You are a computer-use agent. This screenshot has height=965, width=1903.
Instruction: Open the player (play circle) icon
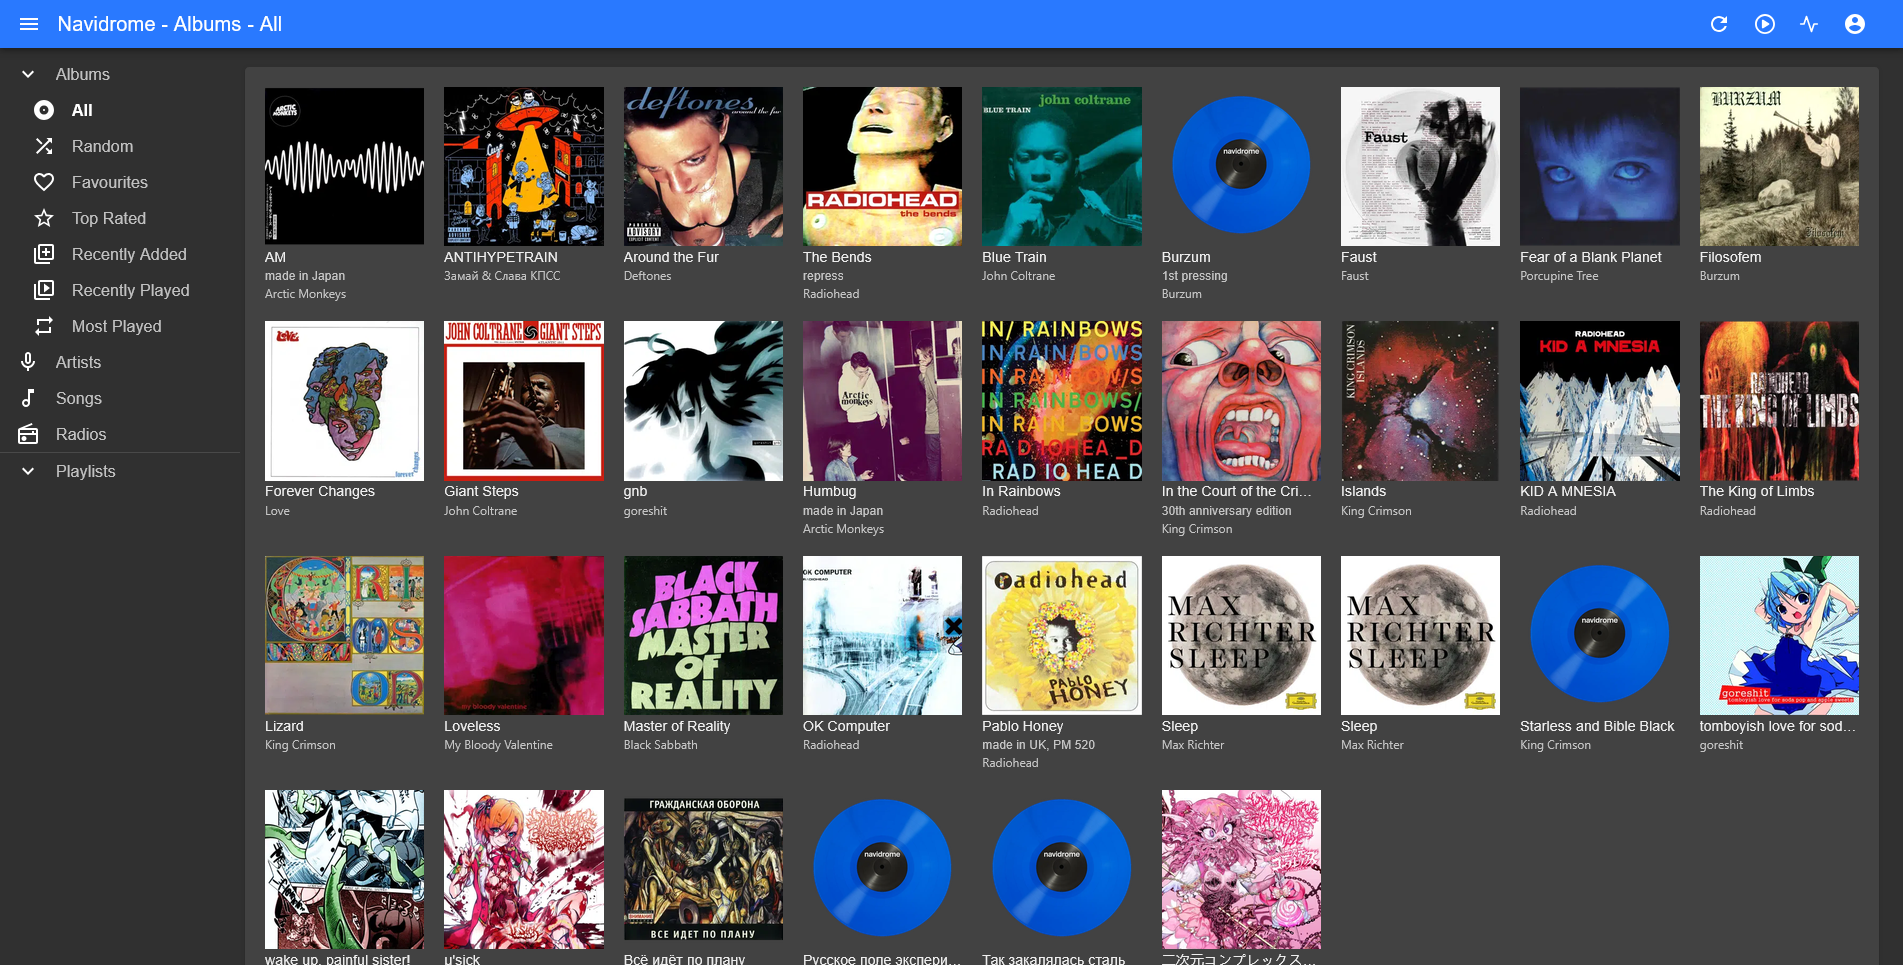click(1765, 24)
